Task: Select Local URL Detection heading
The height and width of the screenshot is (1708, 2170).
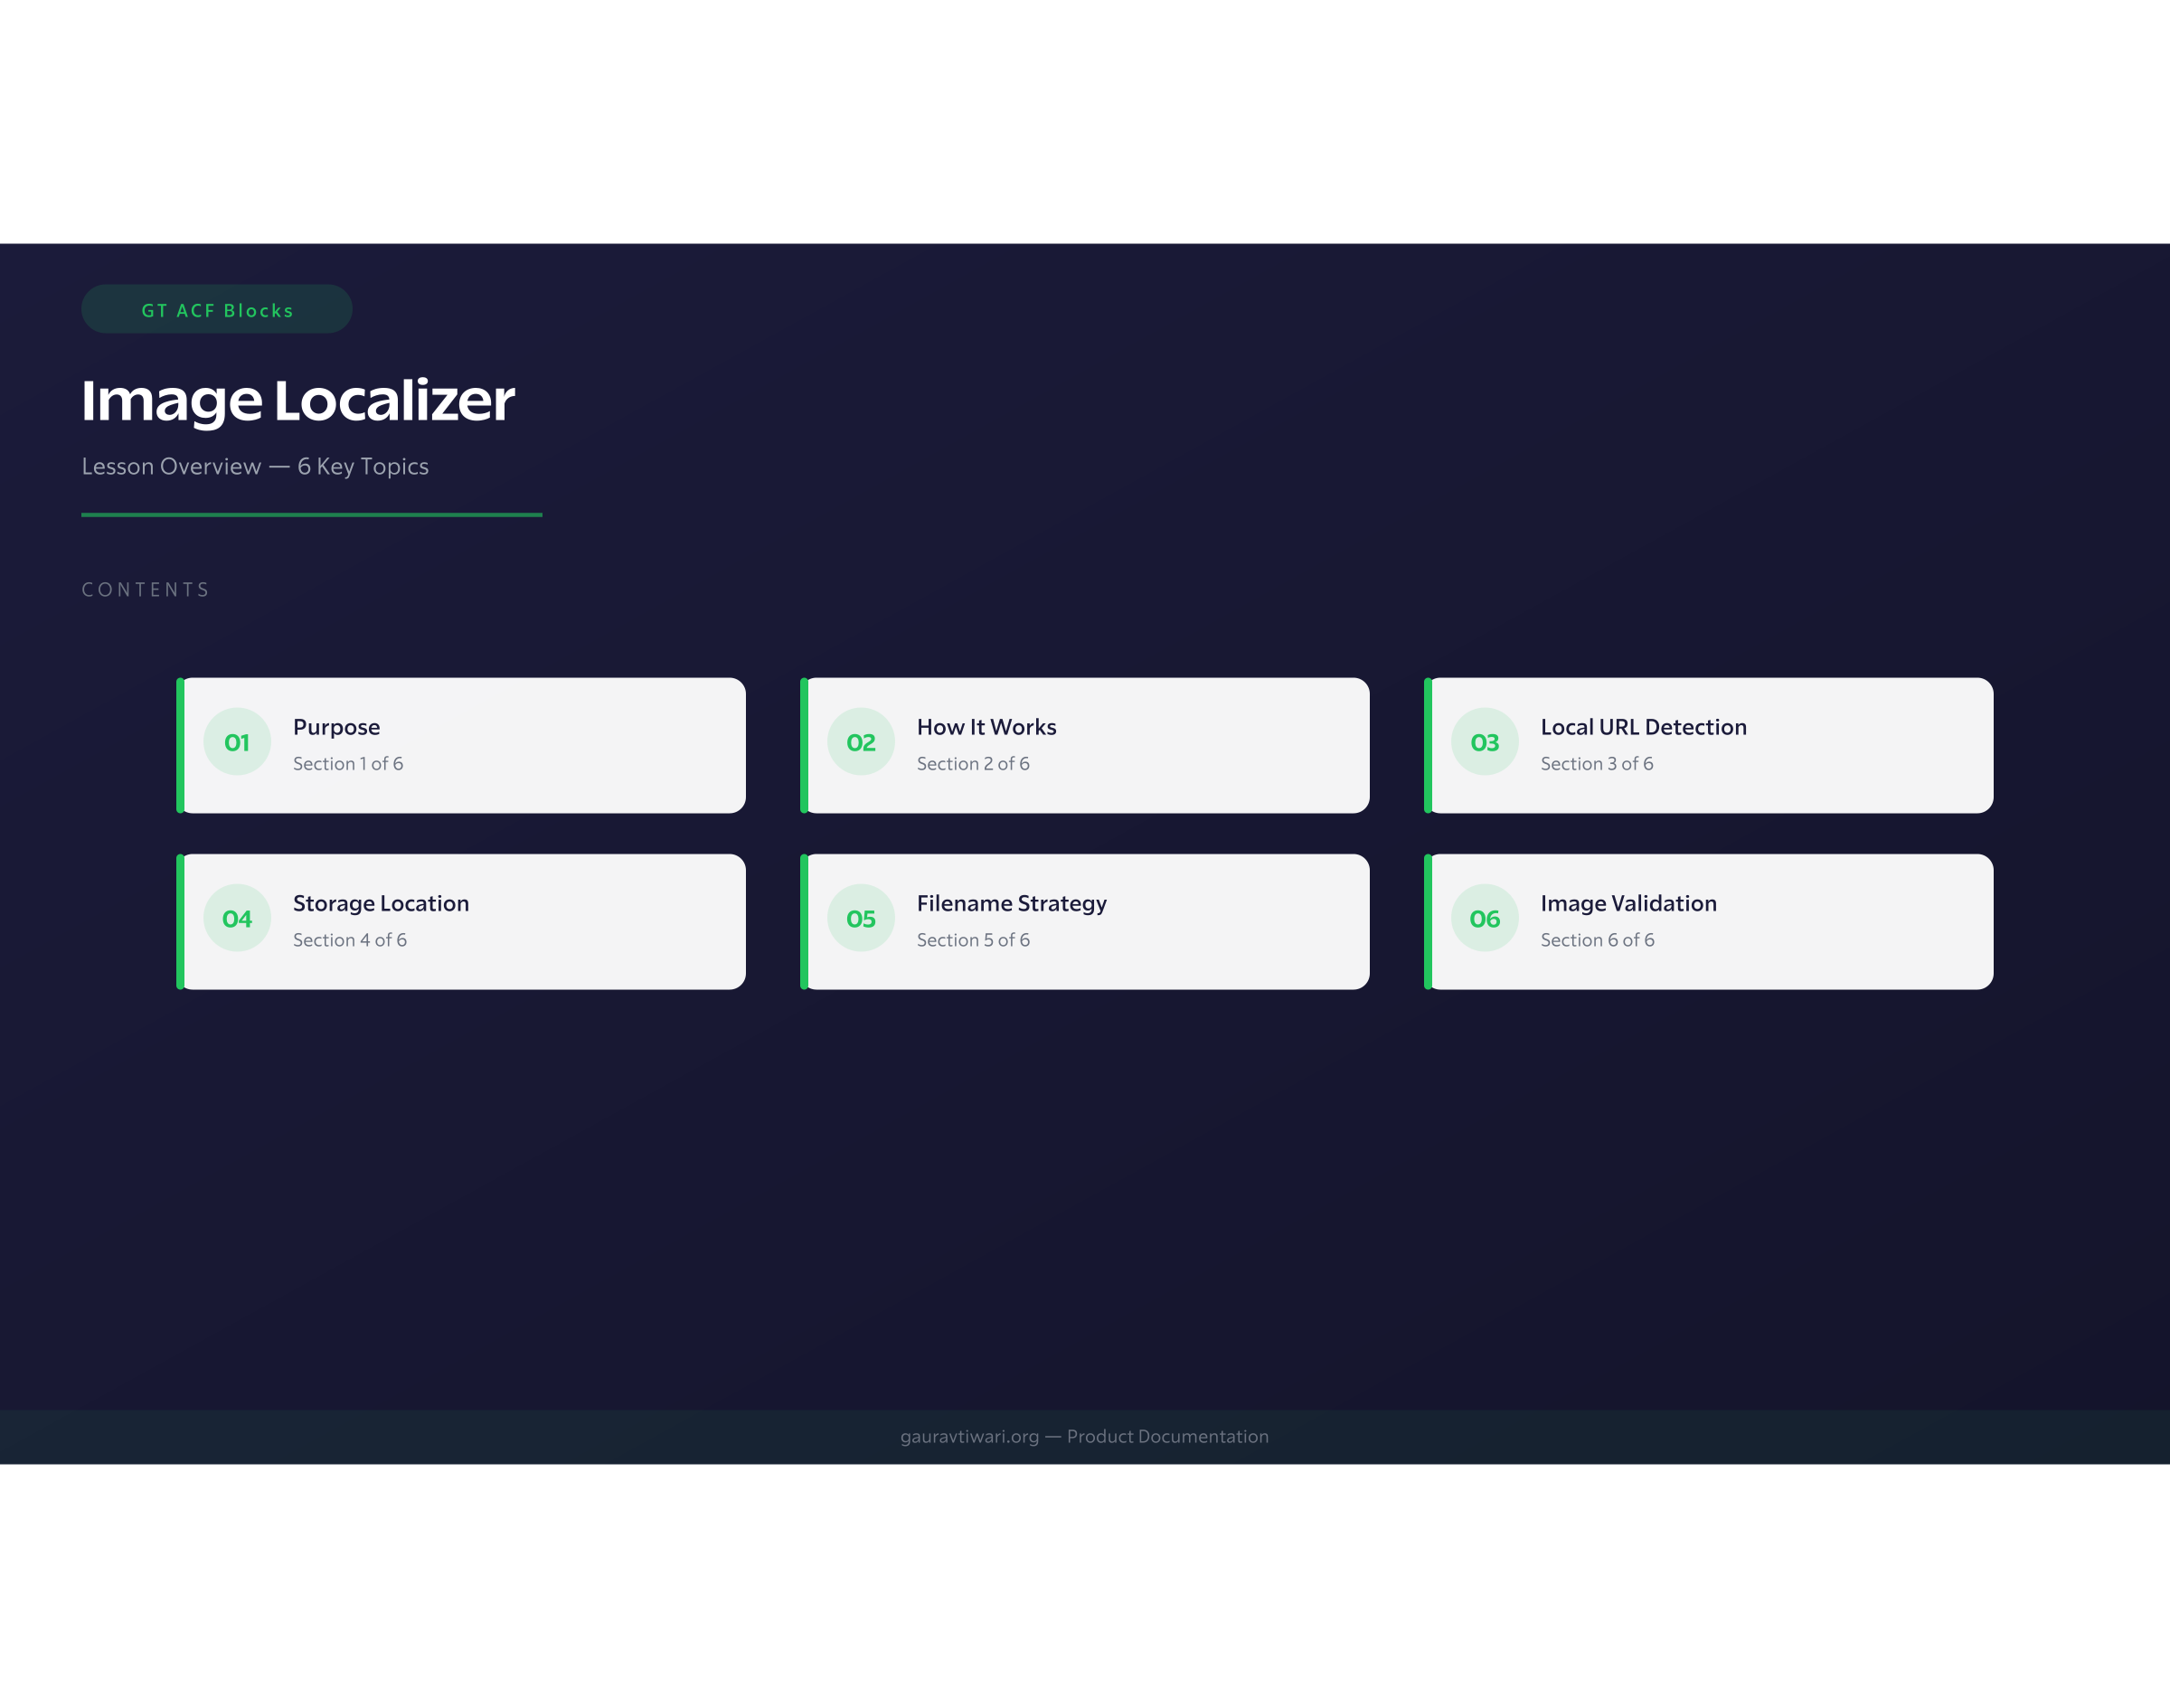Action: 1643,727
